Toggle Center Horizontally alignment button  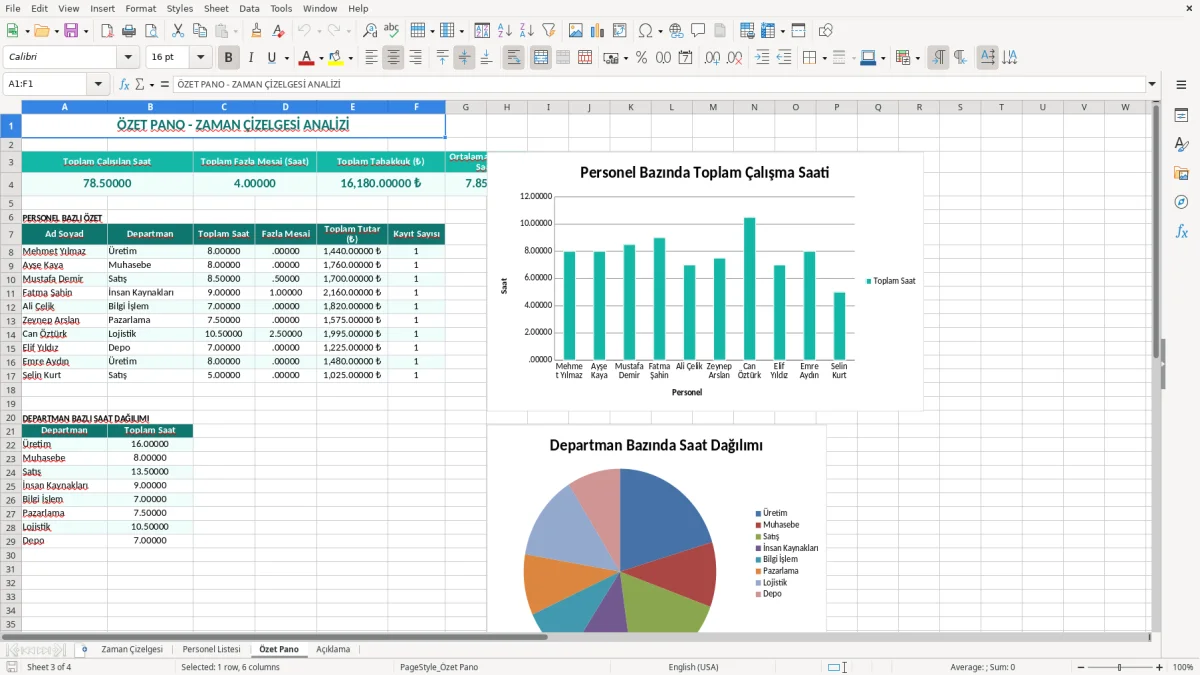pyautogui.click(x=393, y=58)
